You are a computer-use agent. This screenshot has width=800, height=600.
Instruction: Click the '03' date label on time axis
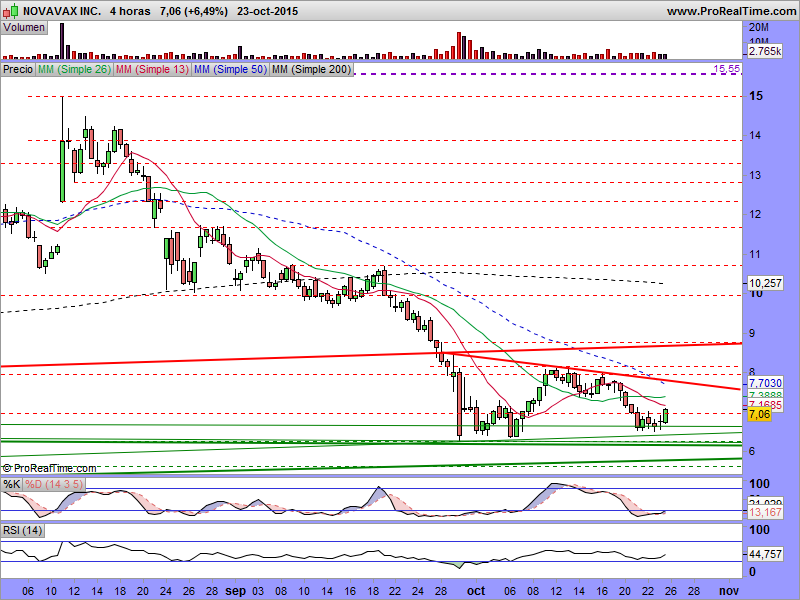[x=258, y=591]
